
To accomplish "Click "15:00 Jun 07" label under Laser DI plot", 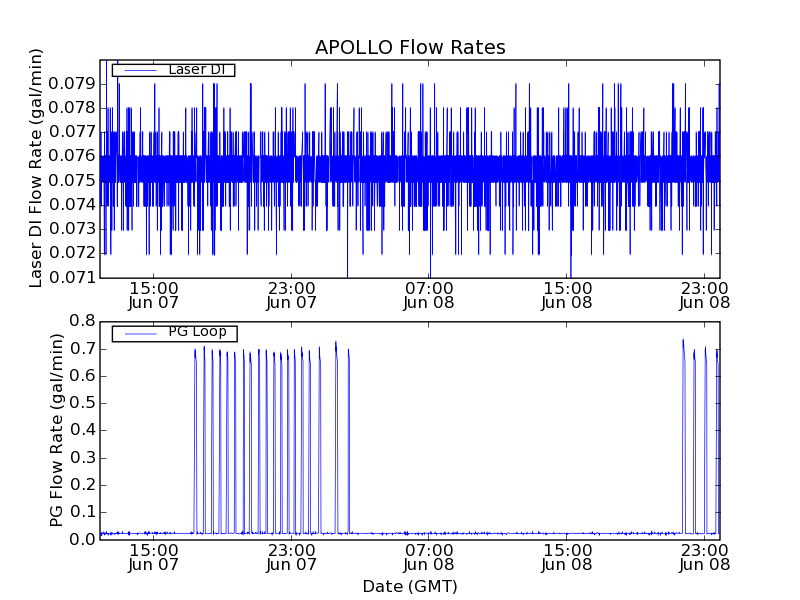I will coord(154,295).
